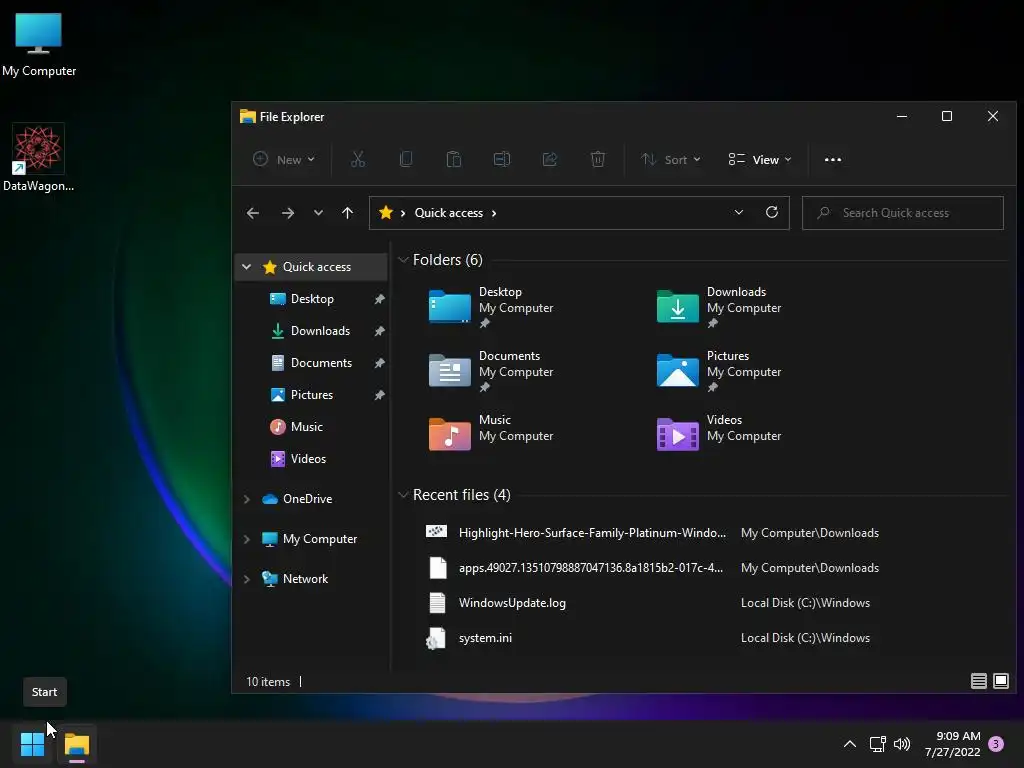The width and height of the screenshot is (1024, 768).
Task: Switch to large thumbnails view icon
Action: point(1000,681)
